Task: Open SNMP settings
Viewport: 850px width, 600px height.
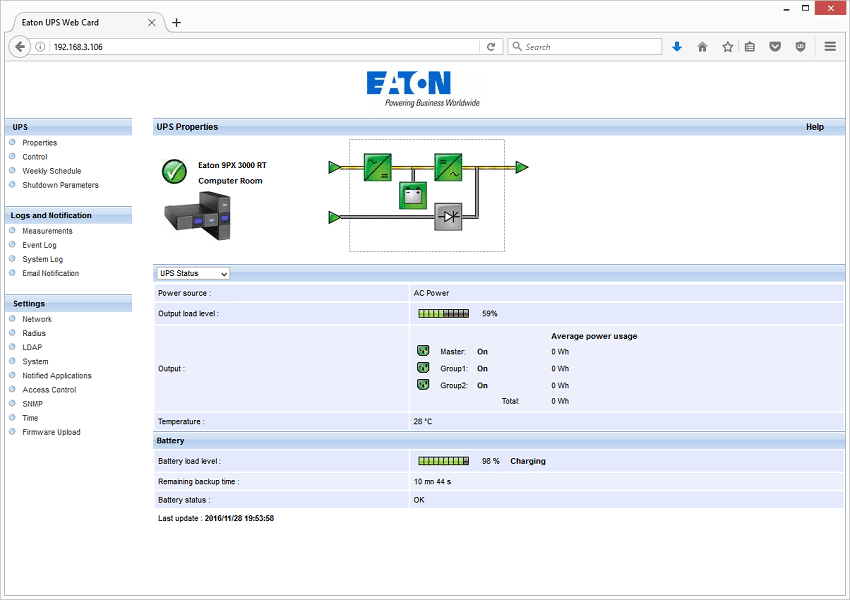Action: coord(33,404)
